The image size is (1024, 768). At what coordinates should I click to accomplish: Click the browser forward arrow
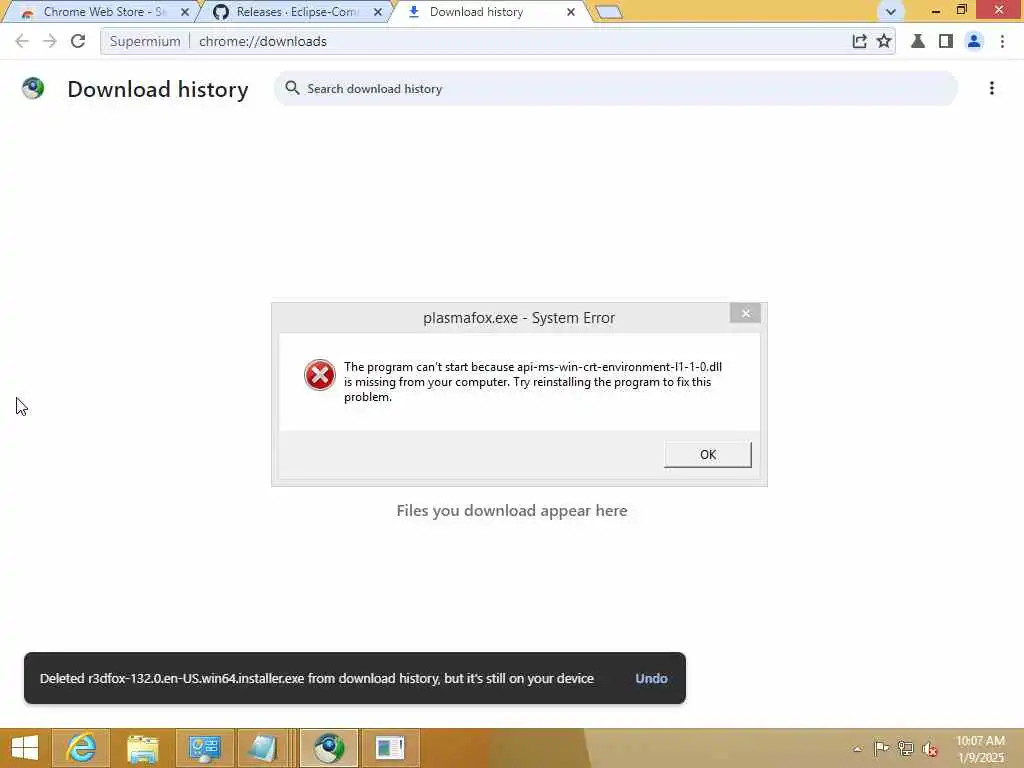click(50, 41)
